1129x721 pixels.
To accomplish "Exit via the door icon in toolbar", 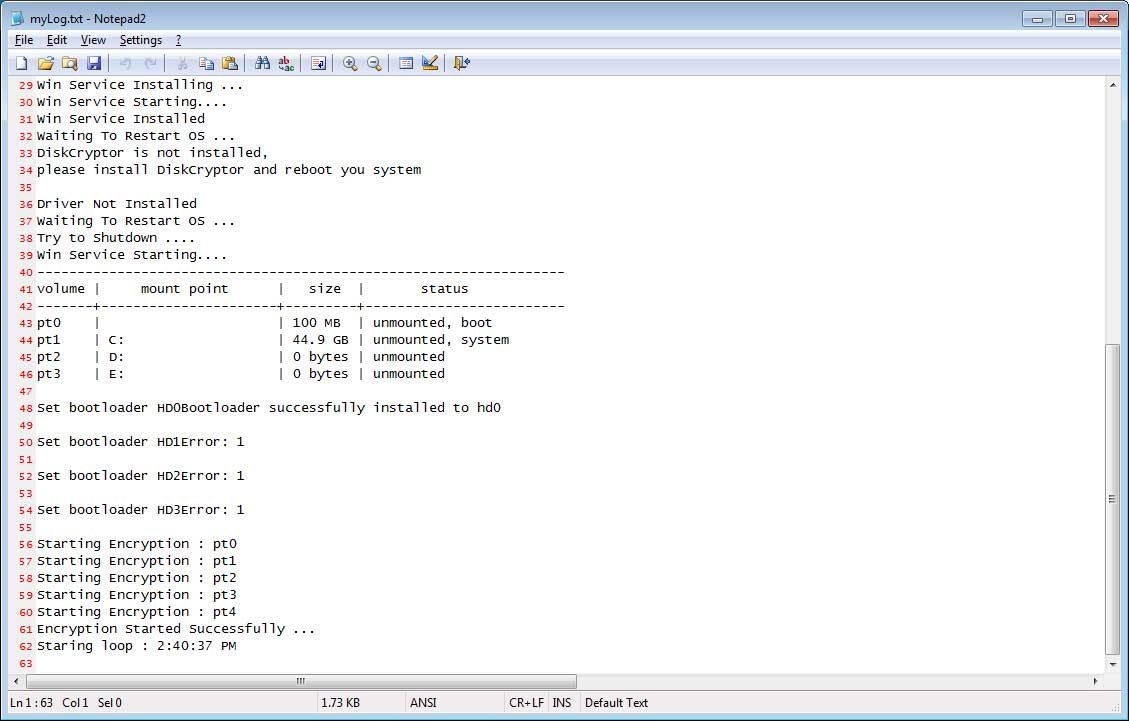I will (x=462, y=63).
